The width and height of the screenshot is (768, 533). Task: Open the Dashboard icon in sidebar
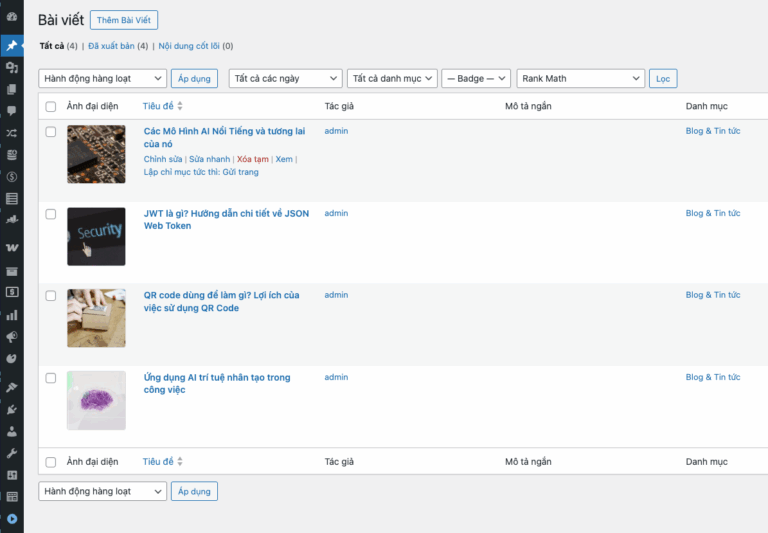click(x=11, y=17)
